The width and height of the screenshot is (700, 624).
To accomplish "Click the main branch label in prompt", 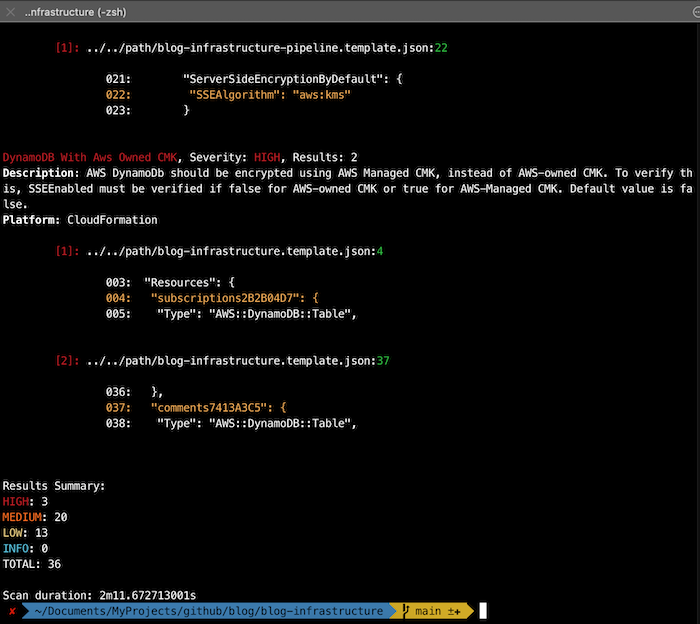I will [x=428, y=611].
